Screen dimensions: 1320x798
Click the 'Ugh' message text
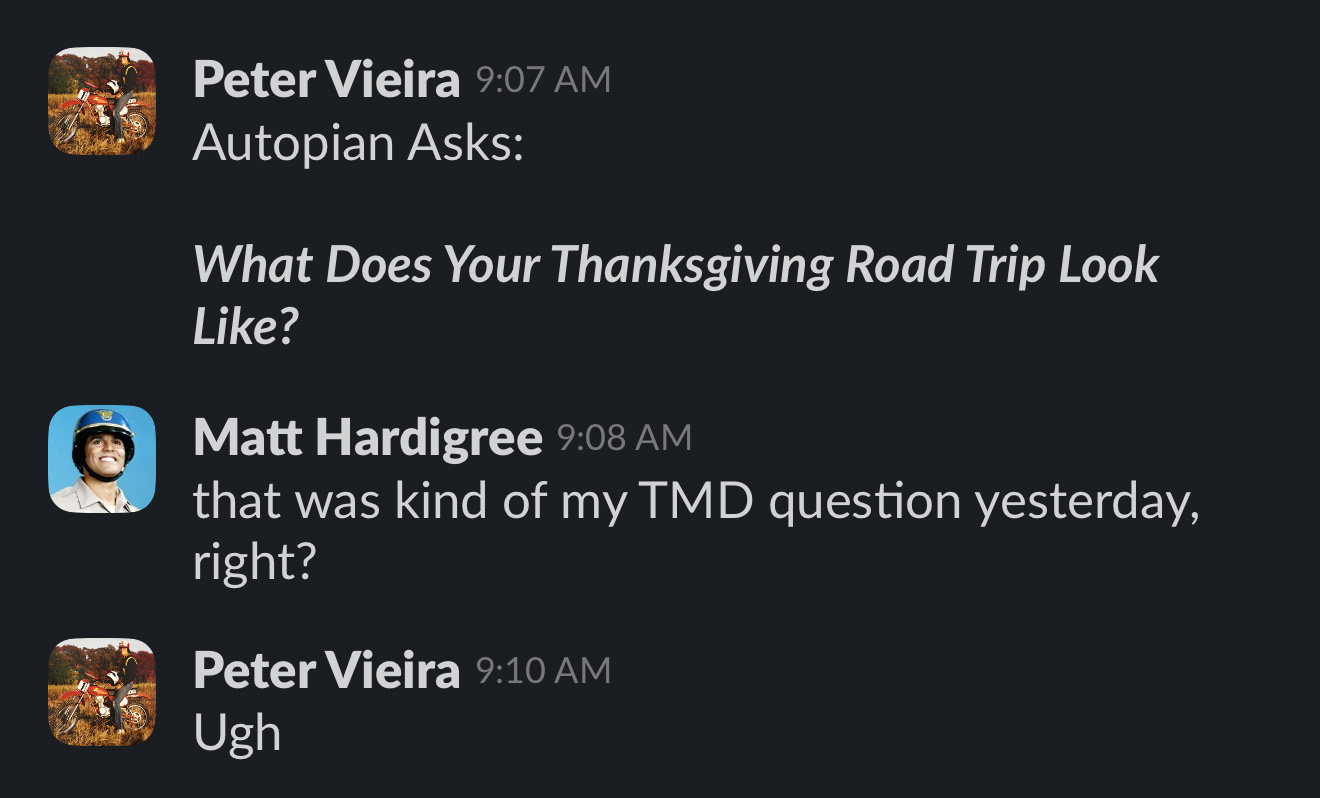237,734
